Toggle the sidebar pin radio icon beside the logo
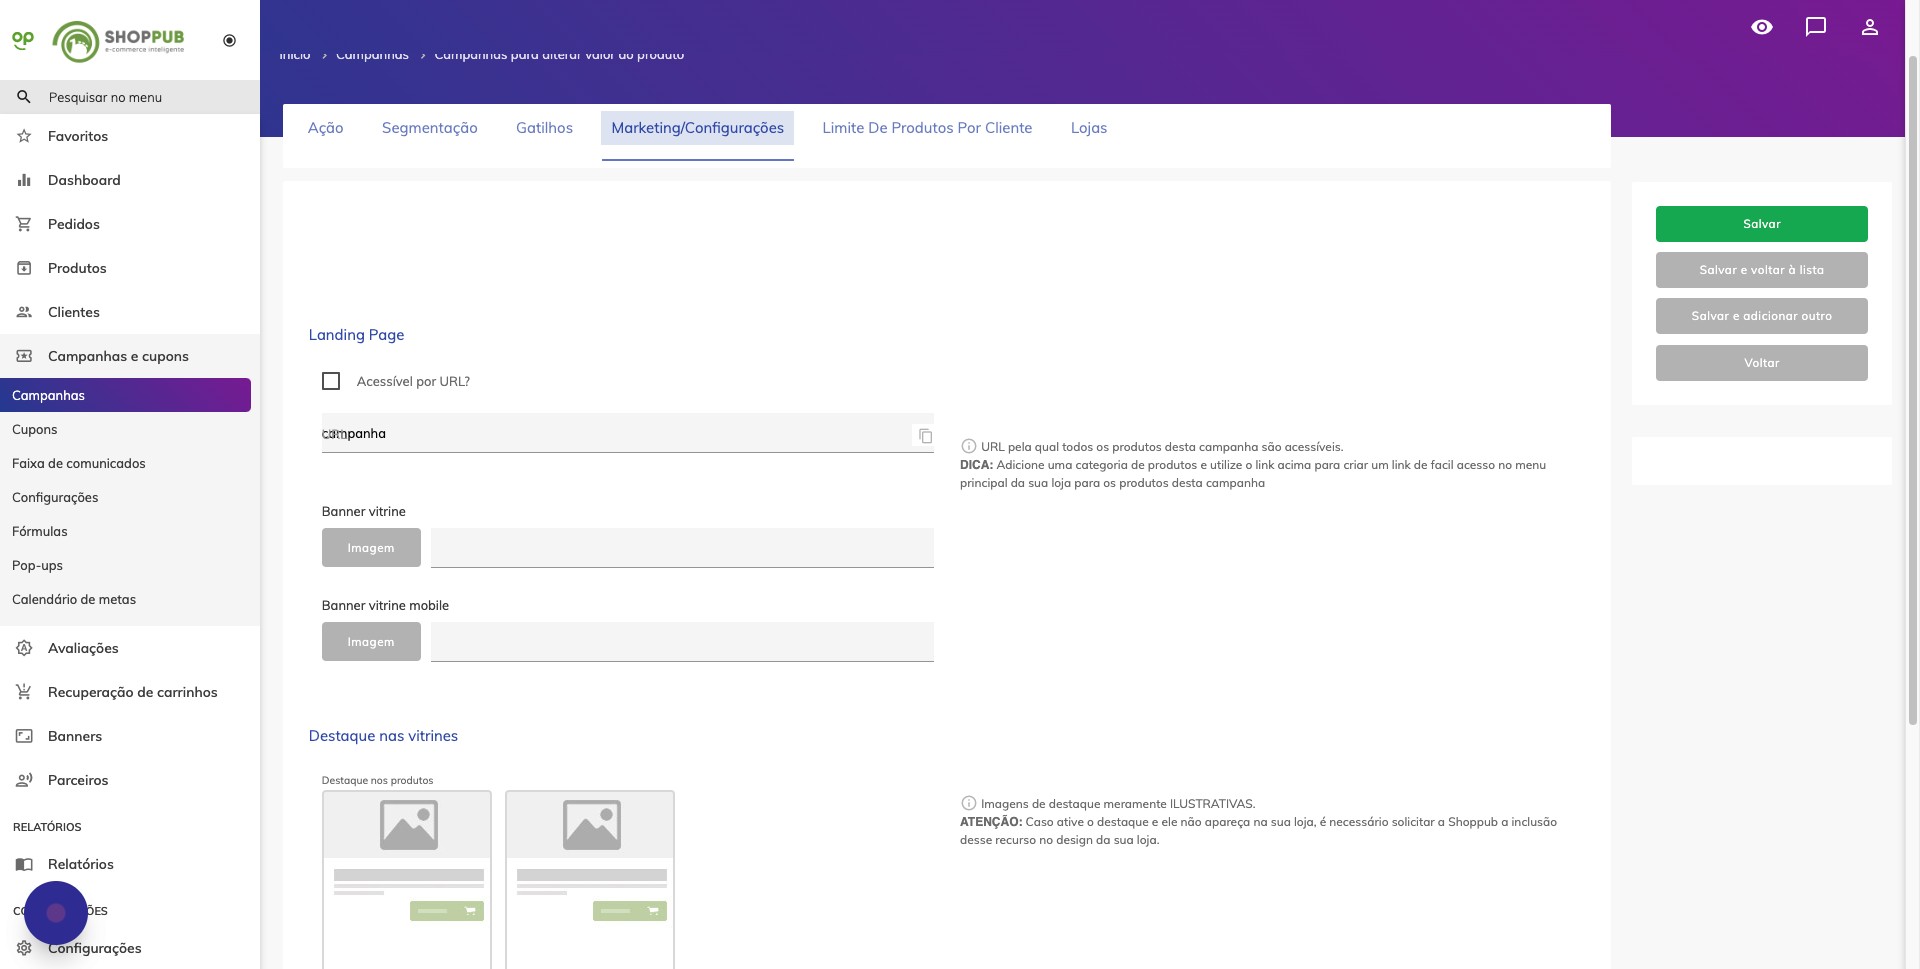The height and width of the screenshot is (969, 1920). click(230, 41)
